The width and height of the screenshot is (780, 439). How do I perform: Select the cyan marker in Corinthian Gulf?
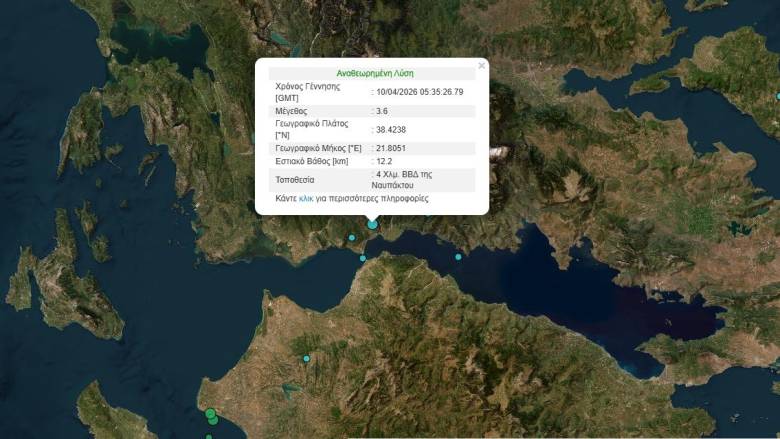click(458, 257)
